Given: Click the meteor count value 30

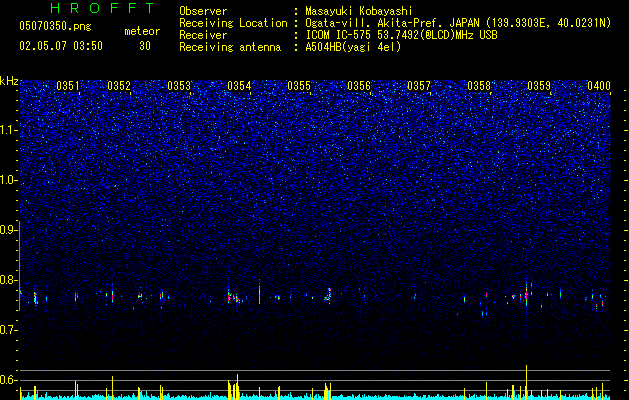Looking at the screenshot, I should [x=145, y=46].
